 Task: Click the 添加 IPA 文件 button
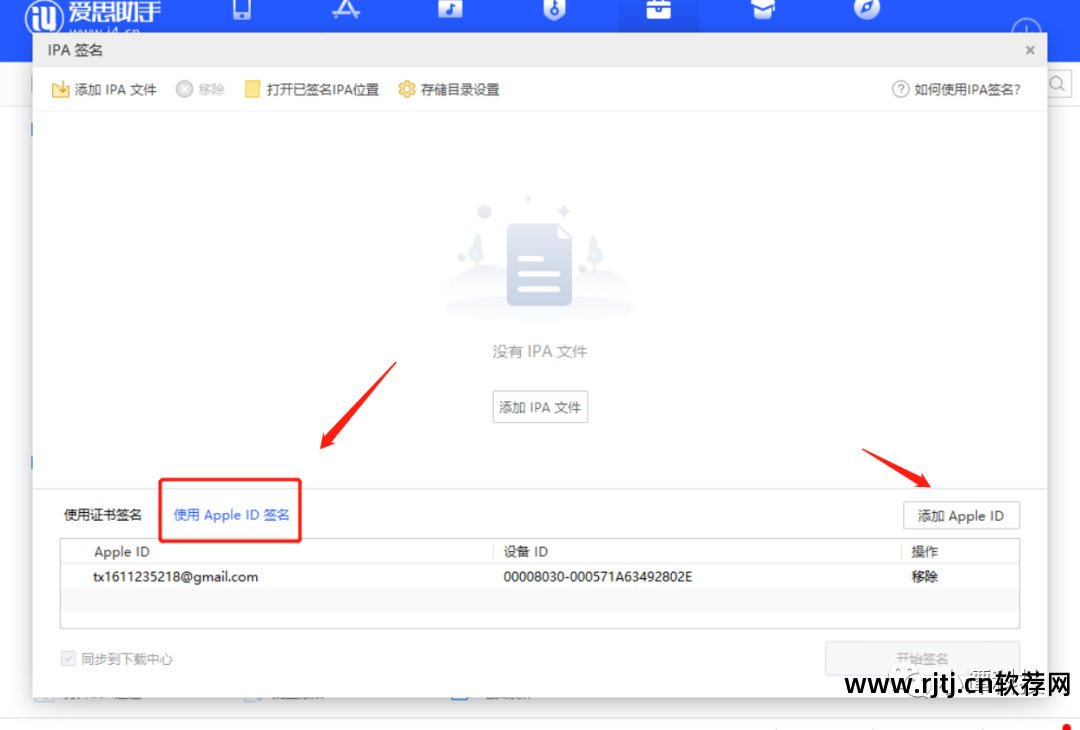point(540,406)
